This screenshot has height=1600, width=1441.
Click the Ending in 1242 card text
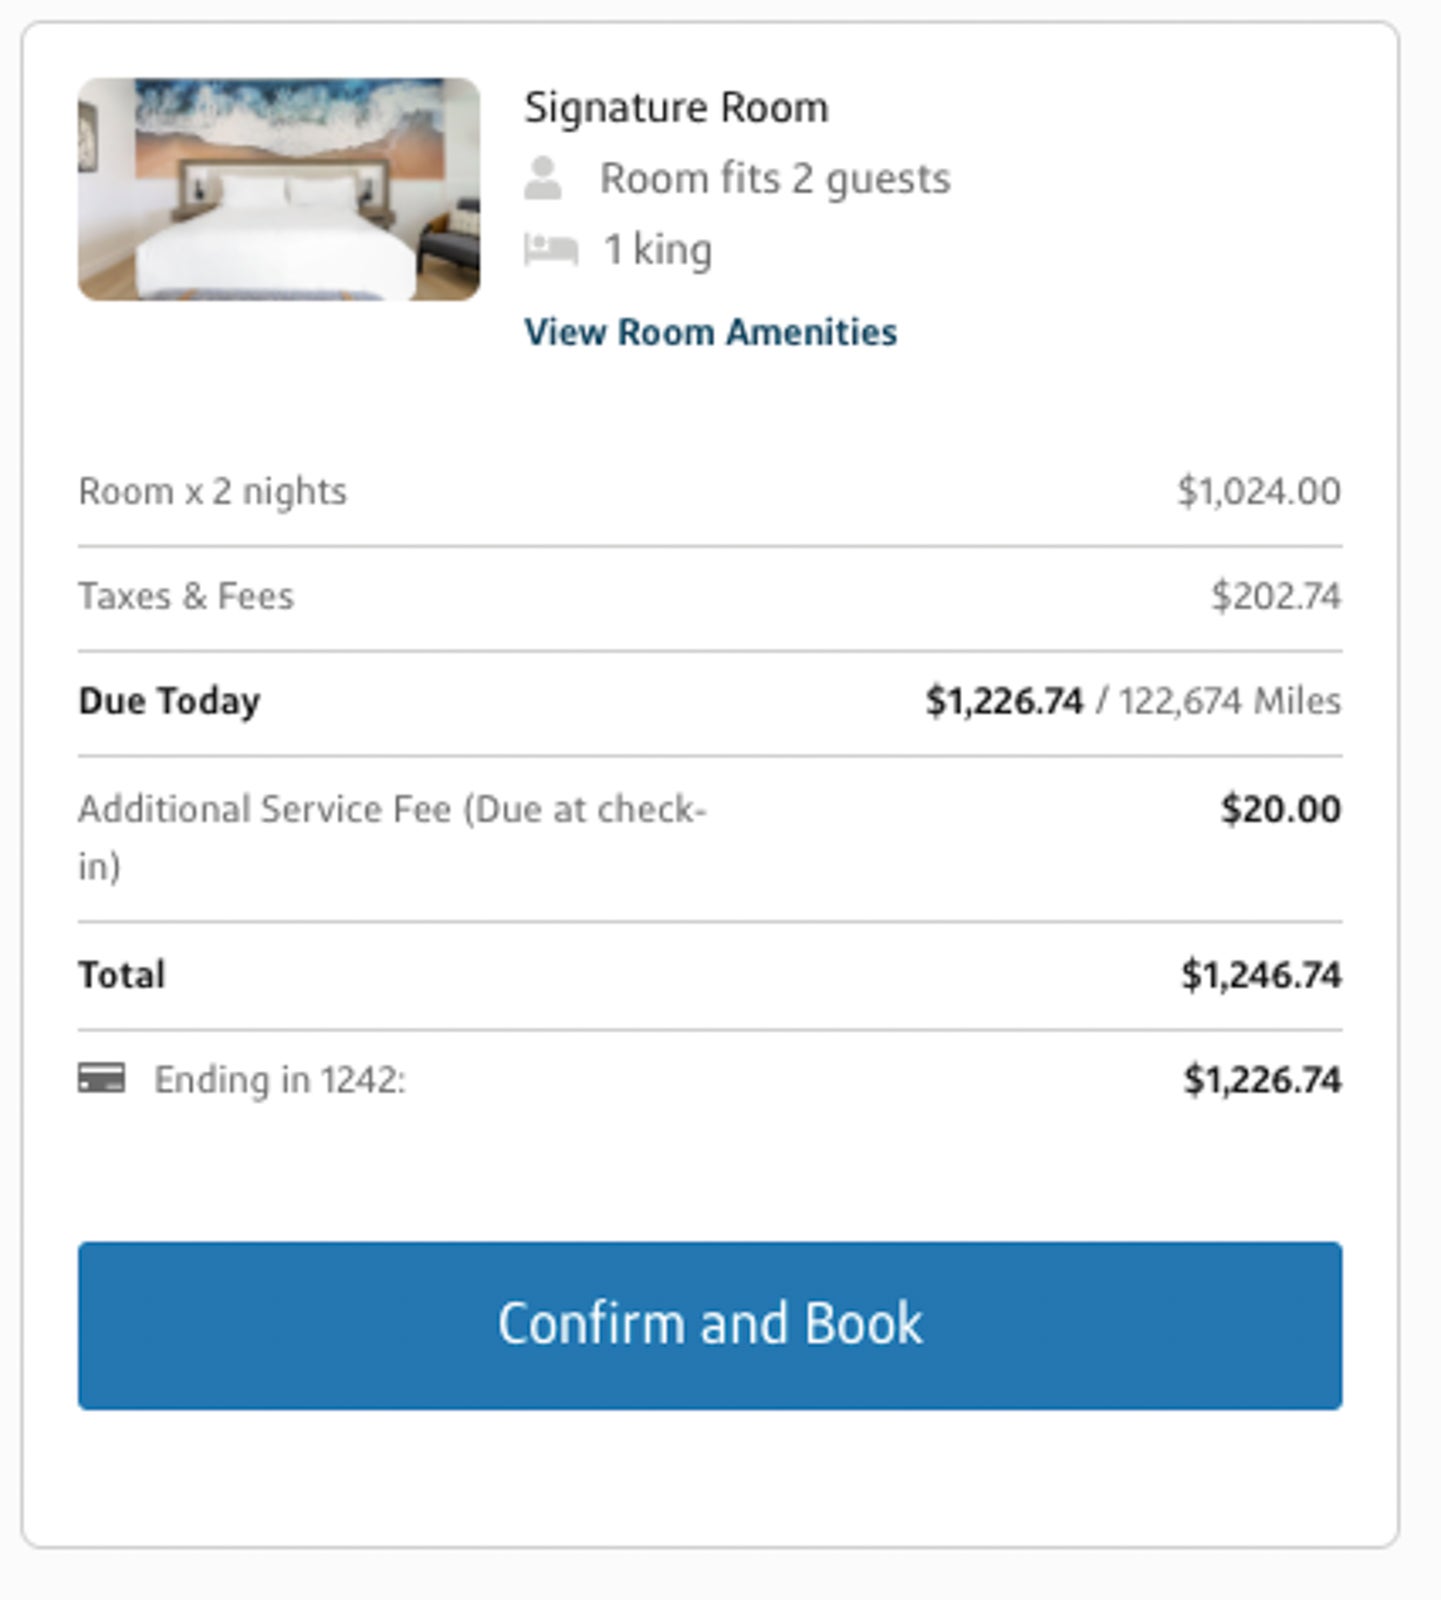(280, 1080)
